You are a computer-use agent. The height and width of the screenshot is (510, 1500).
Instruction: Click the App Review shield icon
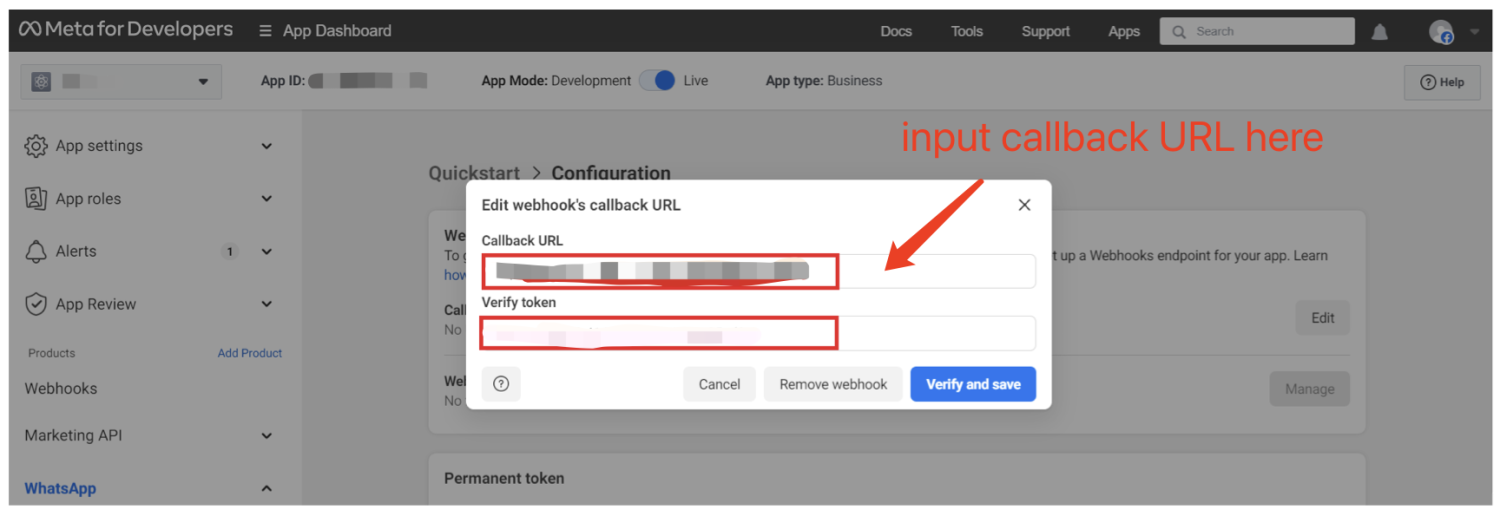coord(36,304)
